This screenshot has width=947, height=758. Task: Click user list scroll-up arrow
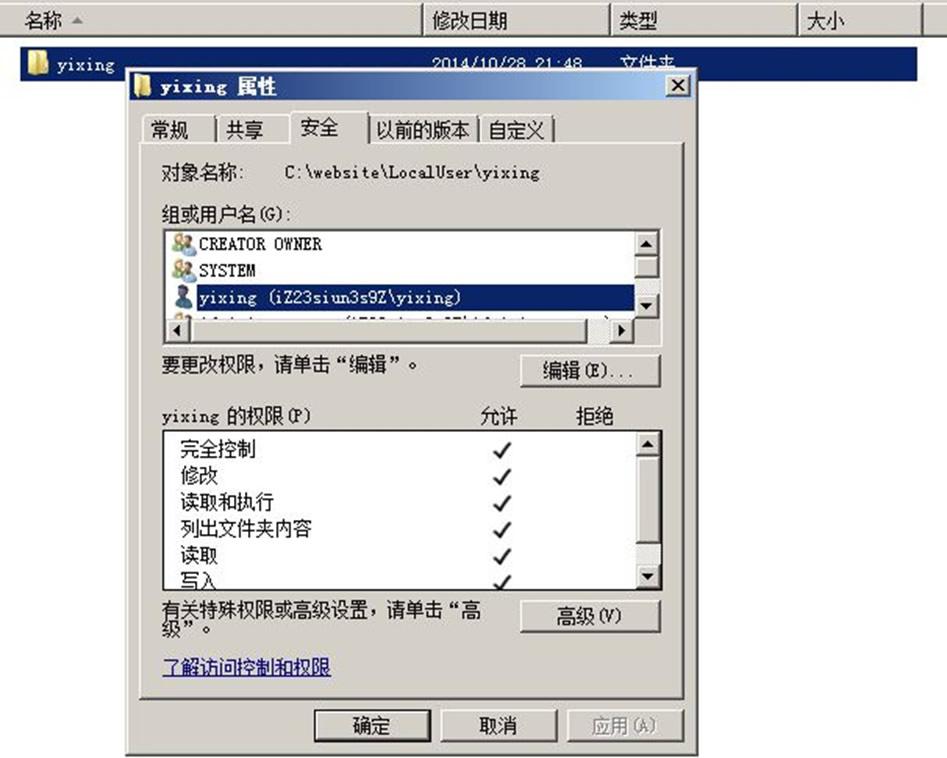click(x=646, y=243)
